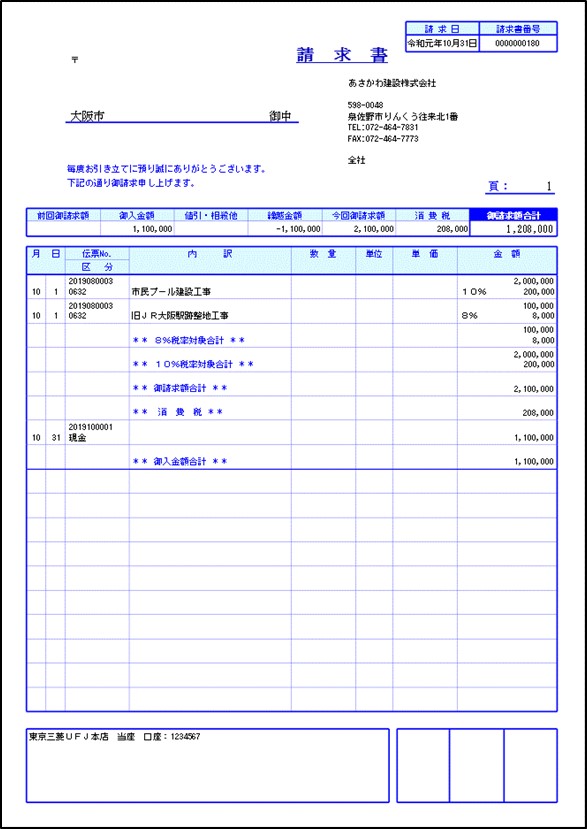Screen dimensions: 587x829
Task: Select the total value 1,208,000
Action: pos(530,229)
